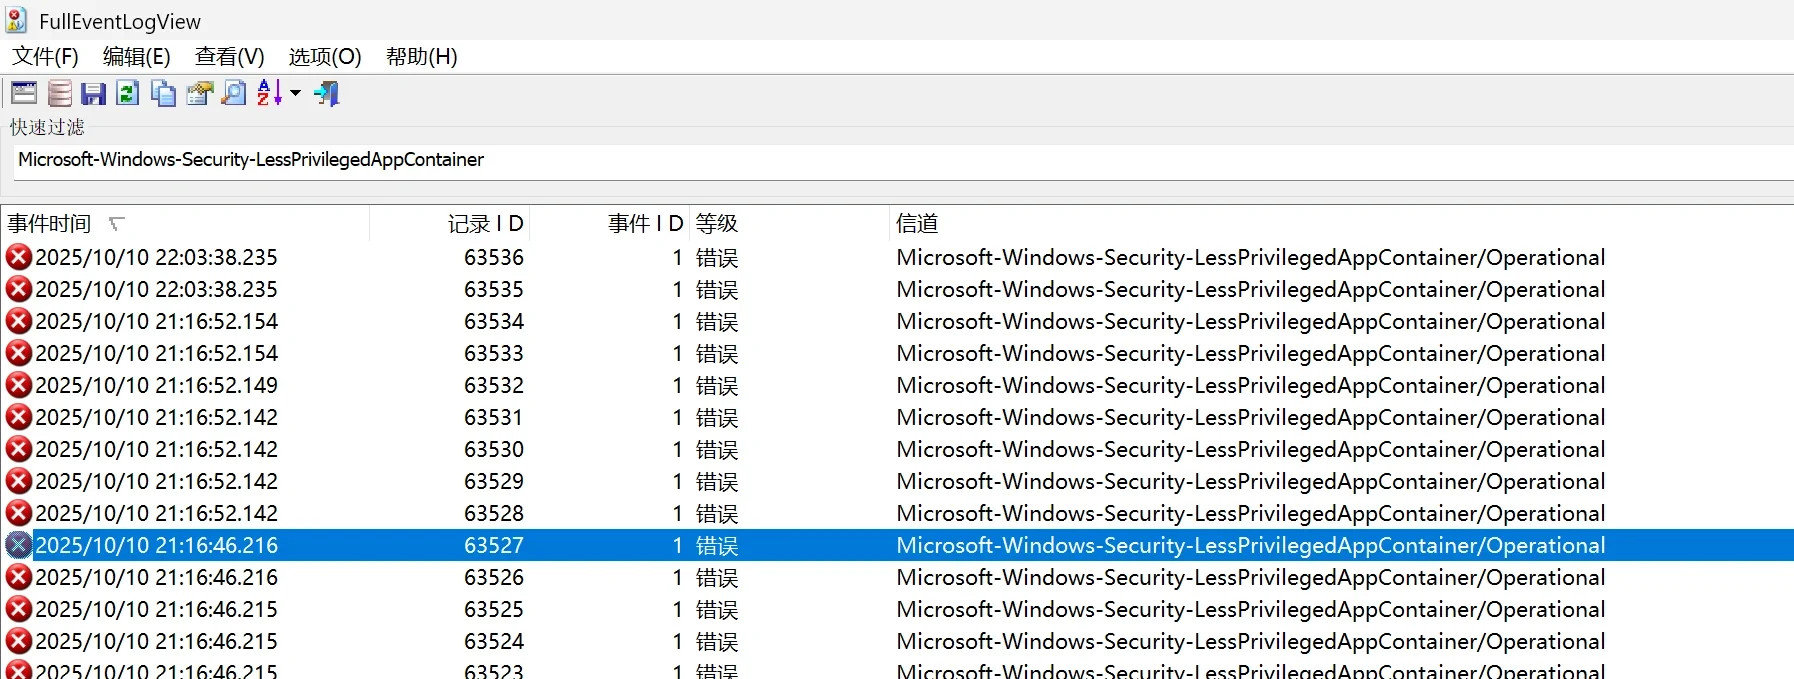This screenshot has width=1794, height=679.
Task: Open the Advanced Options window icon
Action: click(24, 93)
